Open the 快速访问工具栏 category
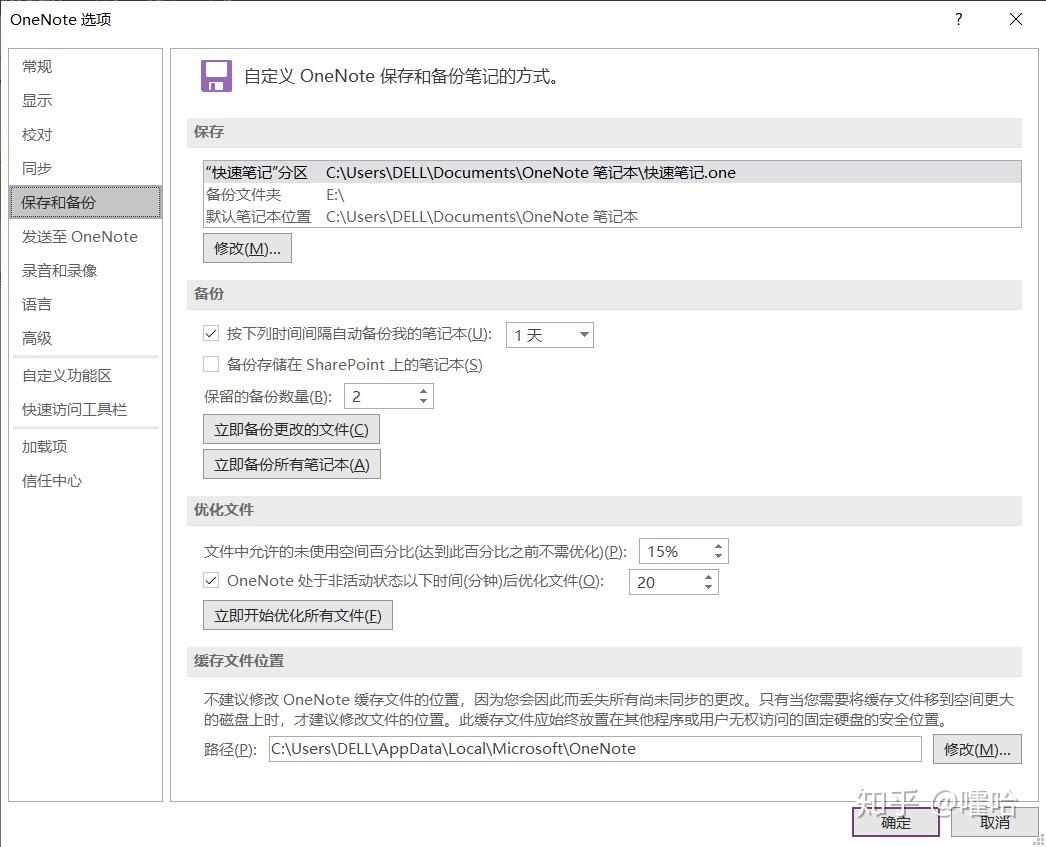The height and width of the screenshot is (847, 1046). [x=74, y=409]
